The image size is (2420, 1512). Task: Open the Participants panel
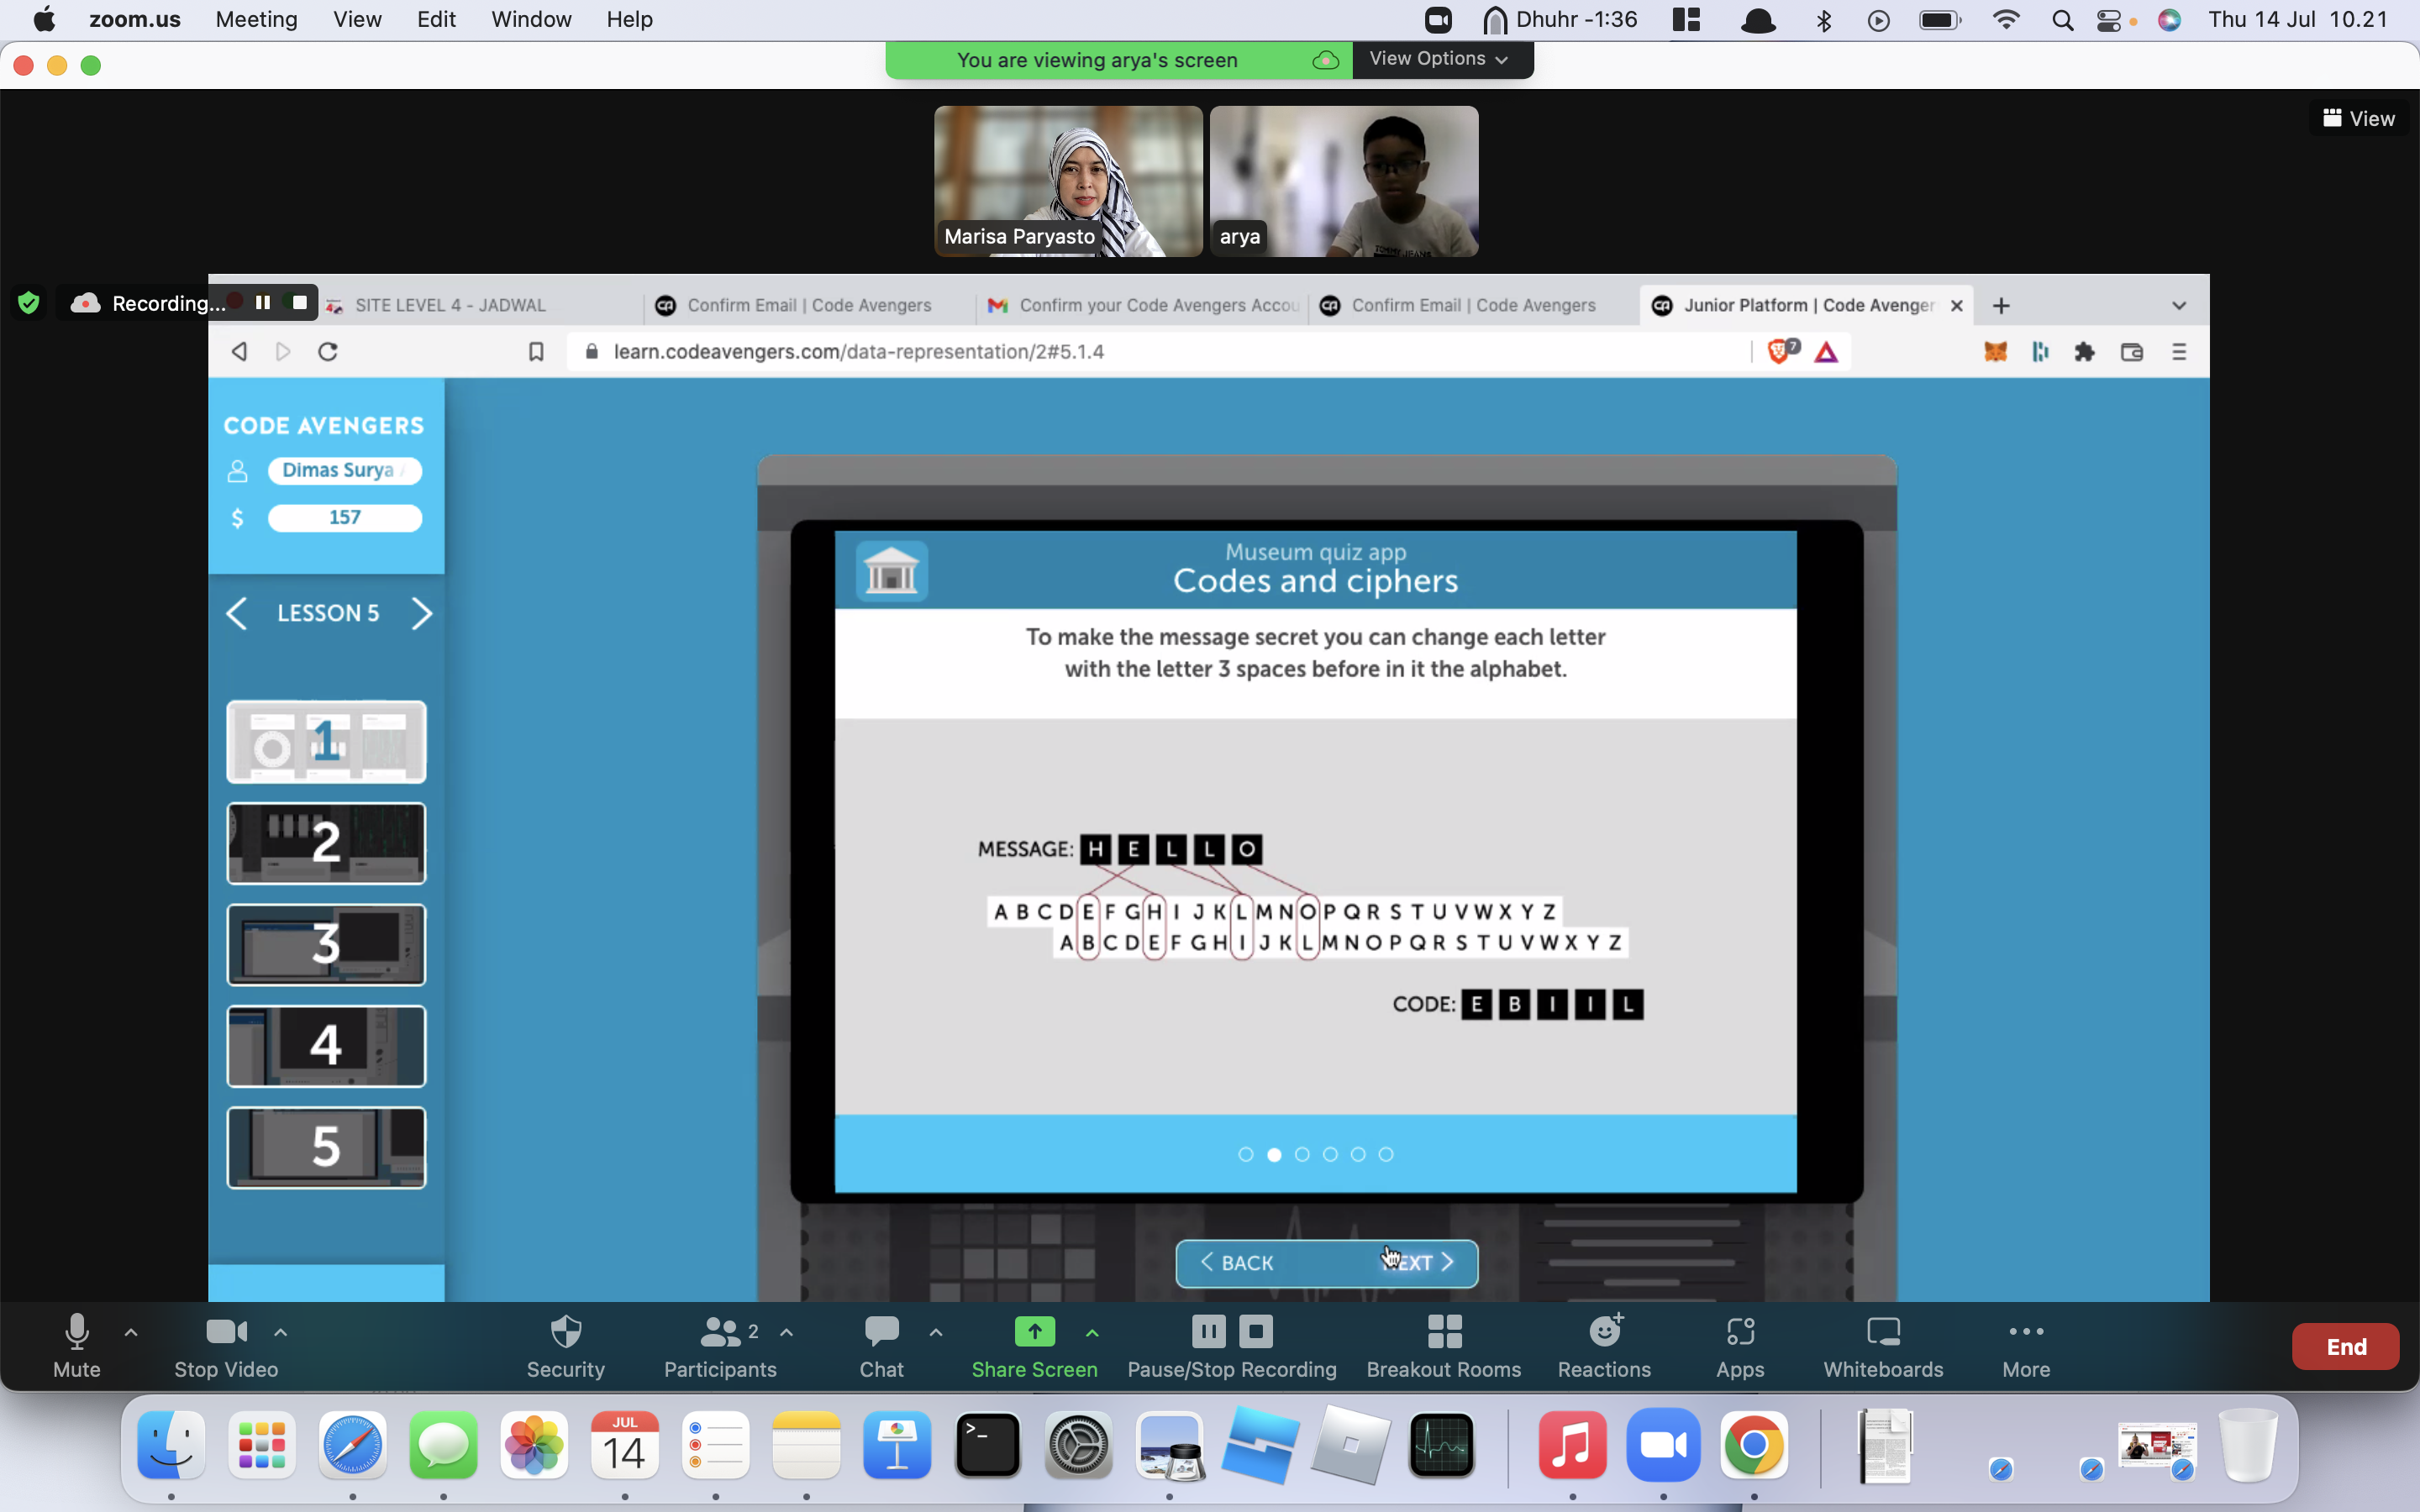(x=720, y=1346)
